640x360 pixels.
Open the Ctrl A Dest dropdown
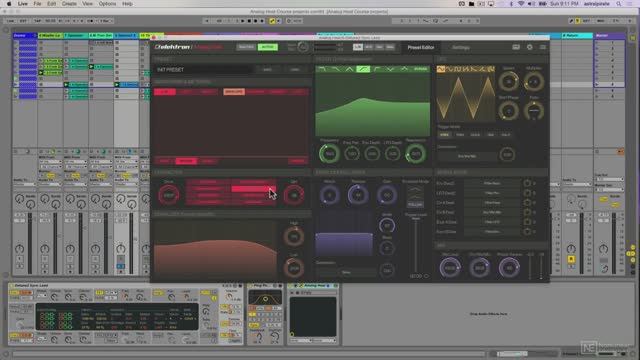492,202
